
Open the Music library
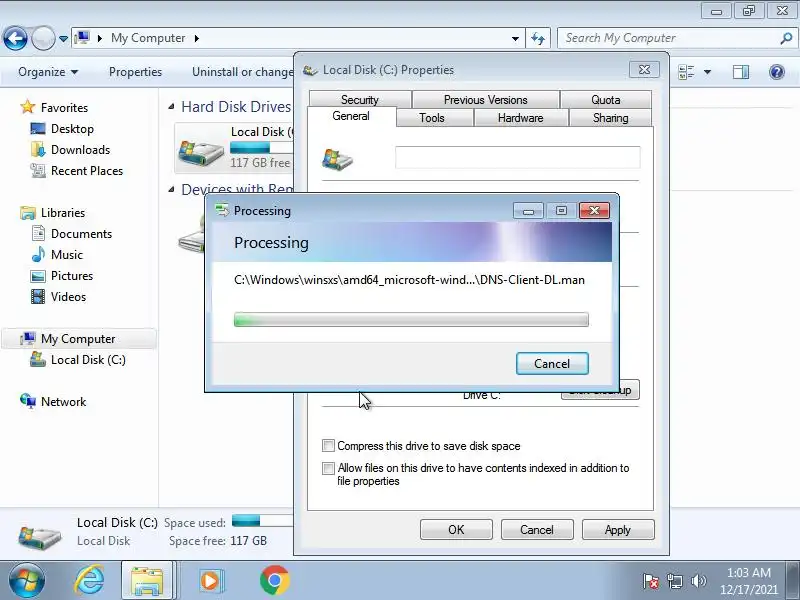coord(66,255)
